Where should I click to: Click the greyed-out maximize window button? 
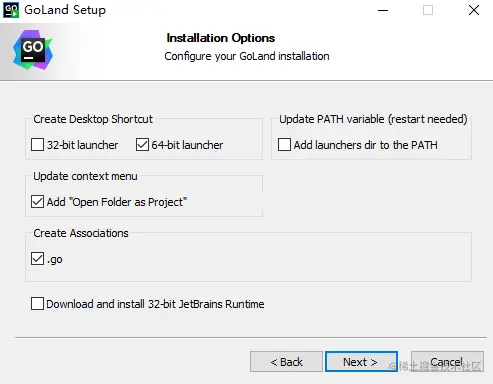pos(428,10)
